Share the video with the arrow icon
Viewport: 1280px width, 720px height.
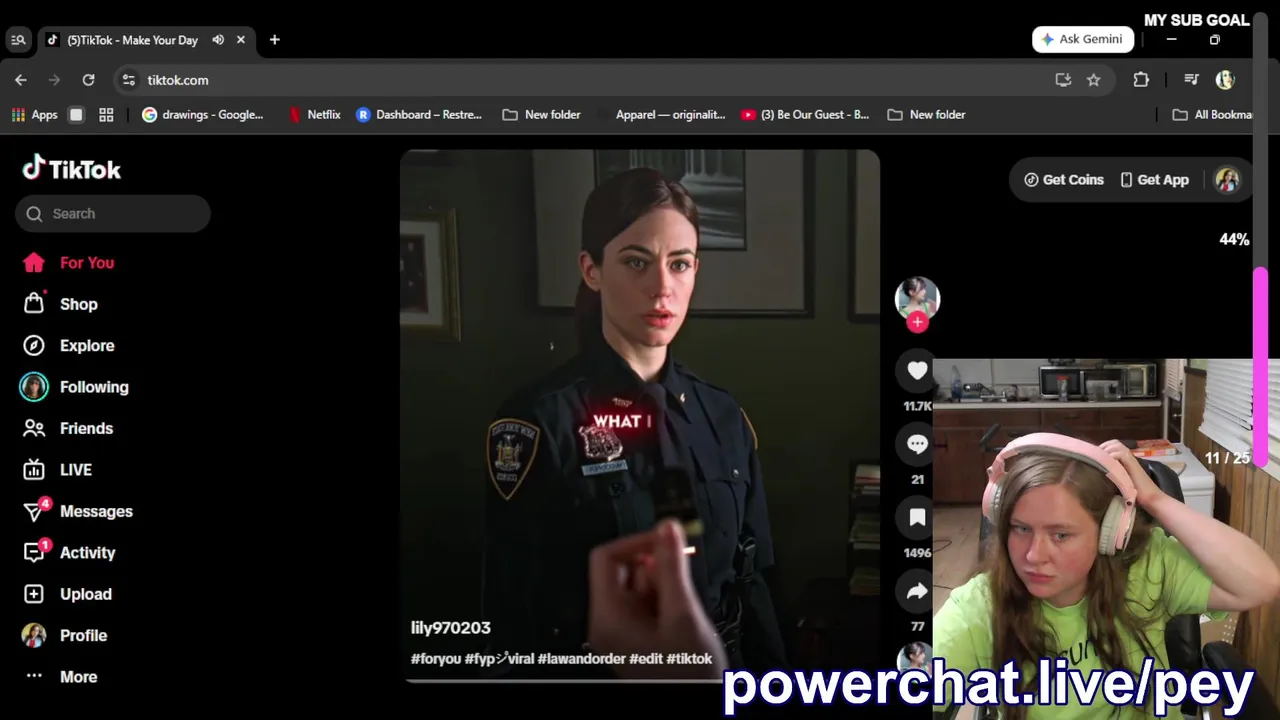click(917, 591)
